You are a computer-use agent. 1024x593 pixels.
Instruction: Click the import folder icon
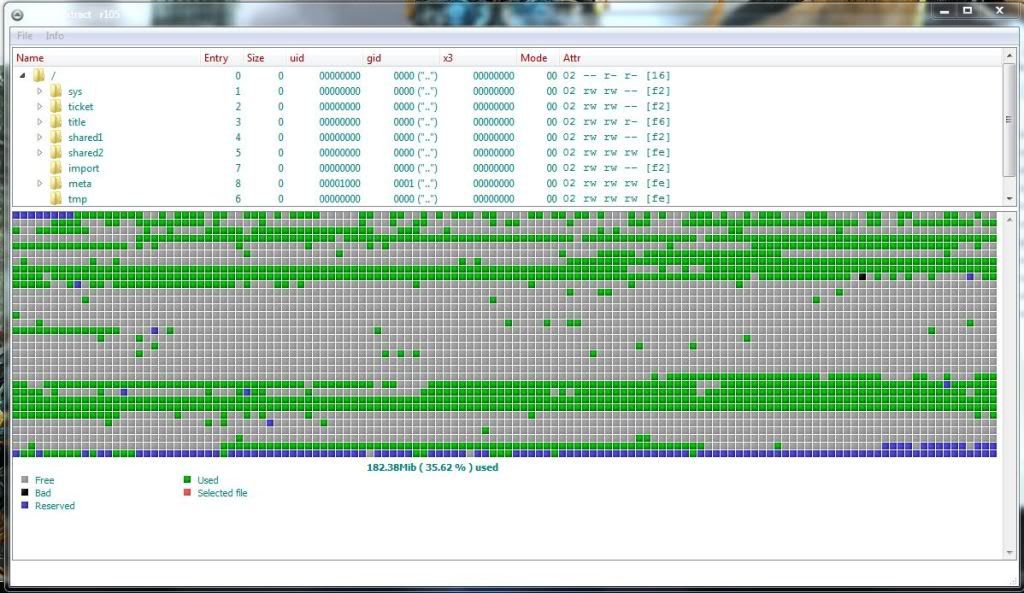56,168
